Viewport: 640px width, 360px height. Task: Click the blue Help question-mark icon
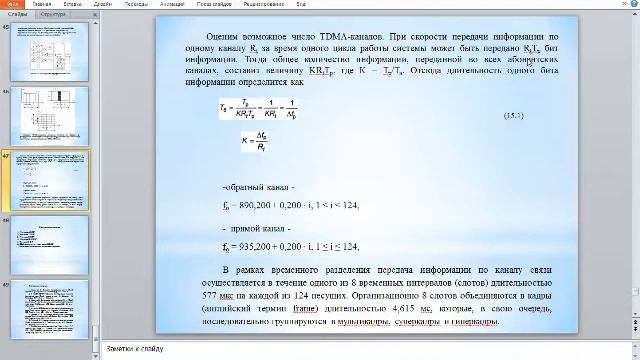tap(633, 4)
